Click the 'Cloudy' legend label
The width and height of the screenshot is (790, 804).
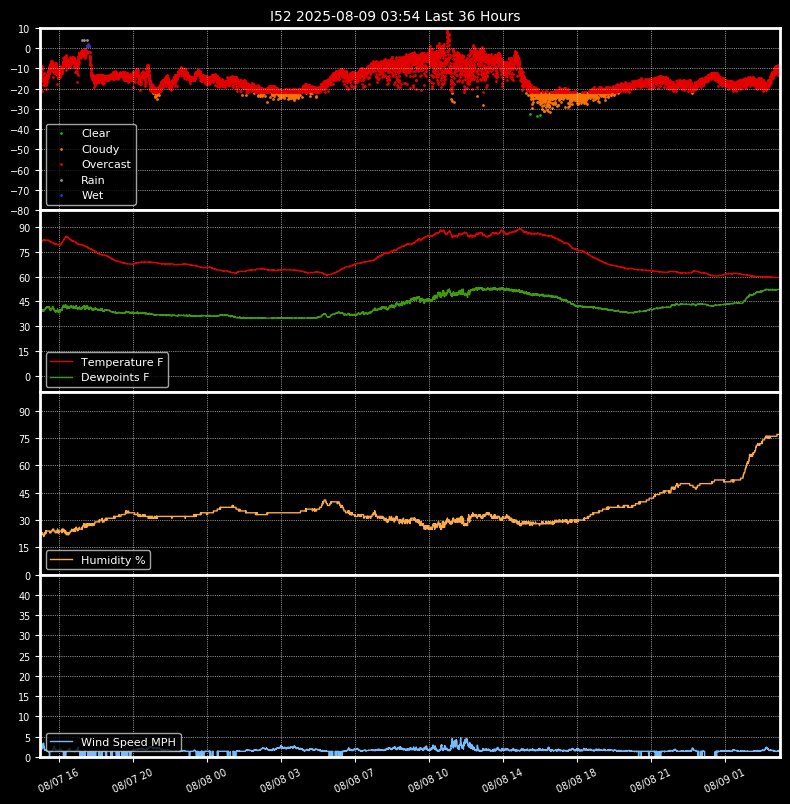point(100,149)
